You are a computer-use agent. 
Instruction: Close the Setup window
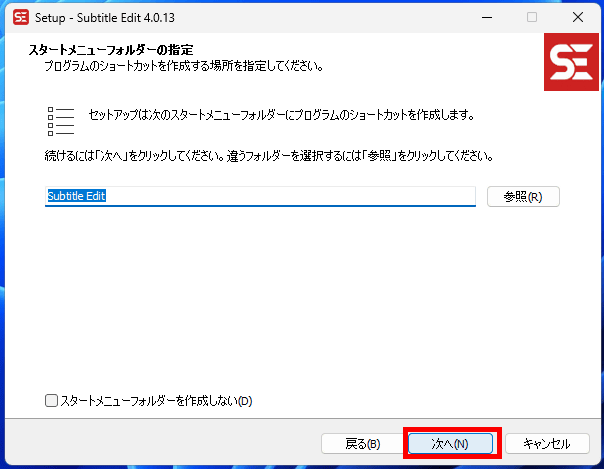coord(577,17)
